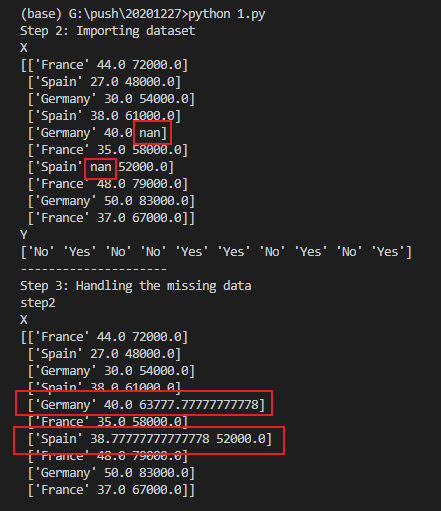
Task: Click the dashed separator line
Action: tap(94, 269)
